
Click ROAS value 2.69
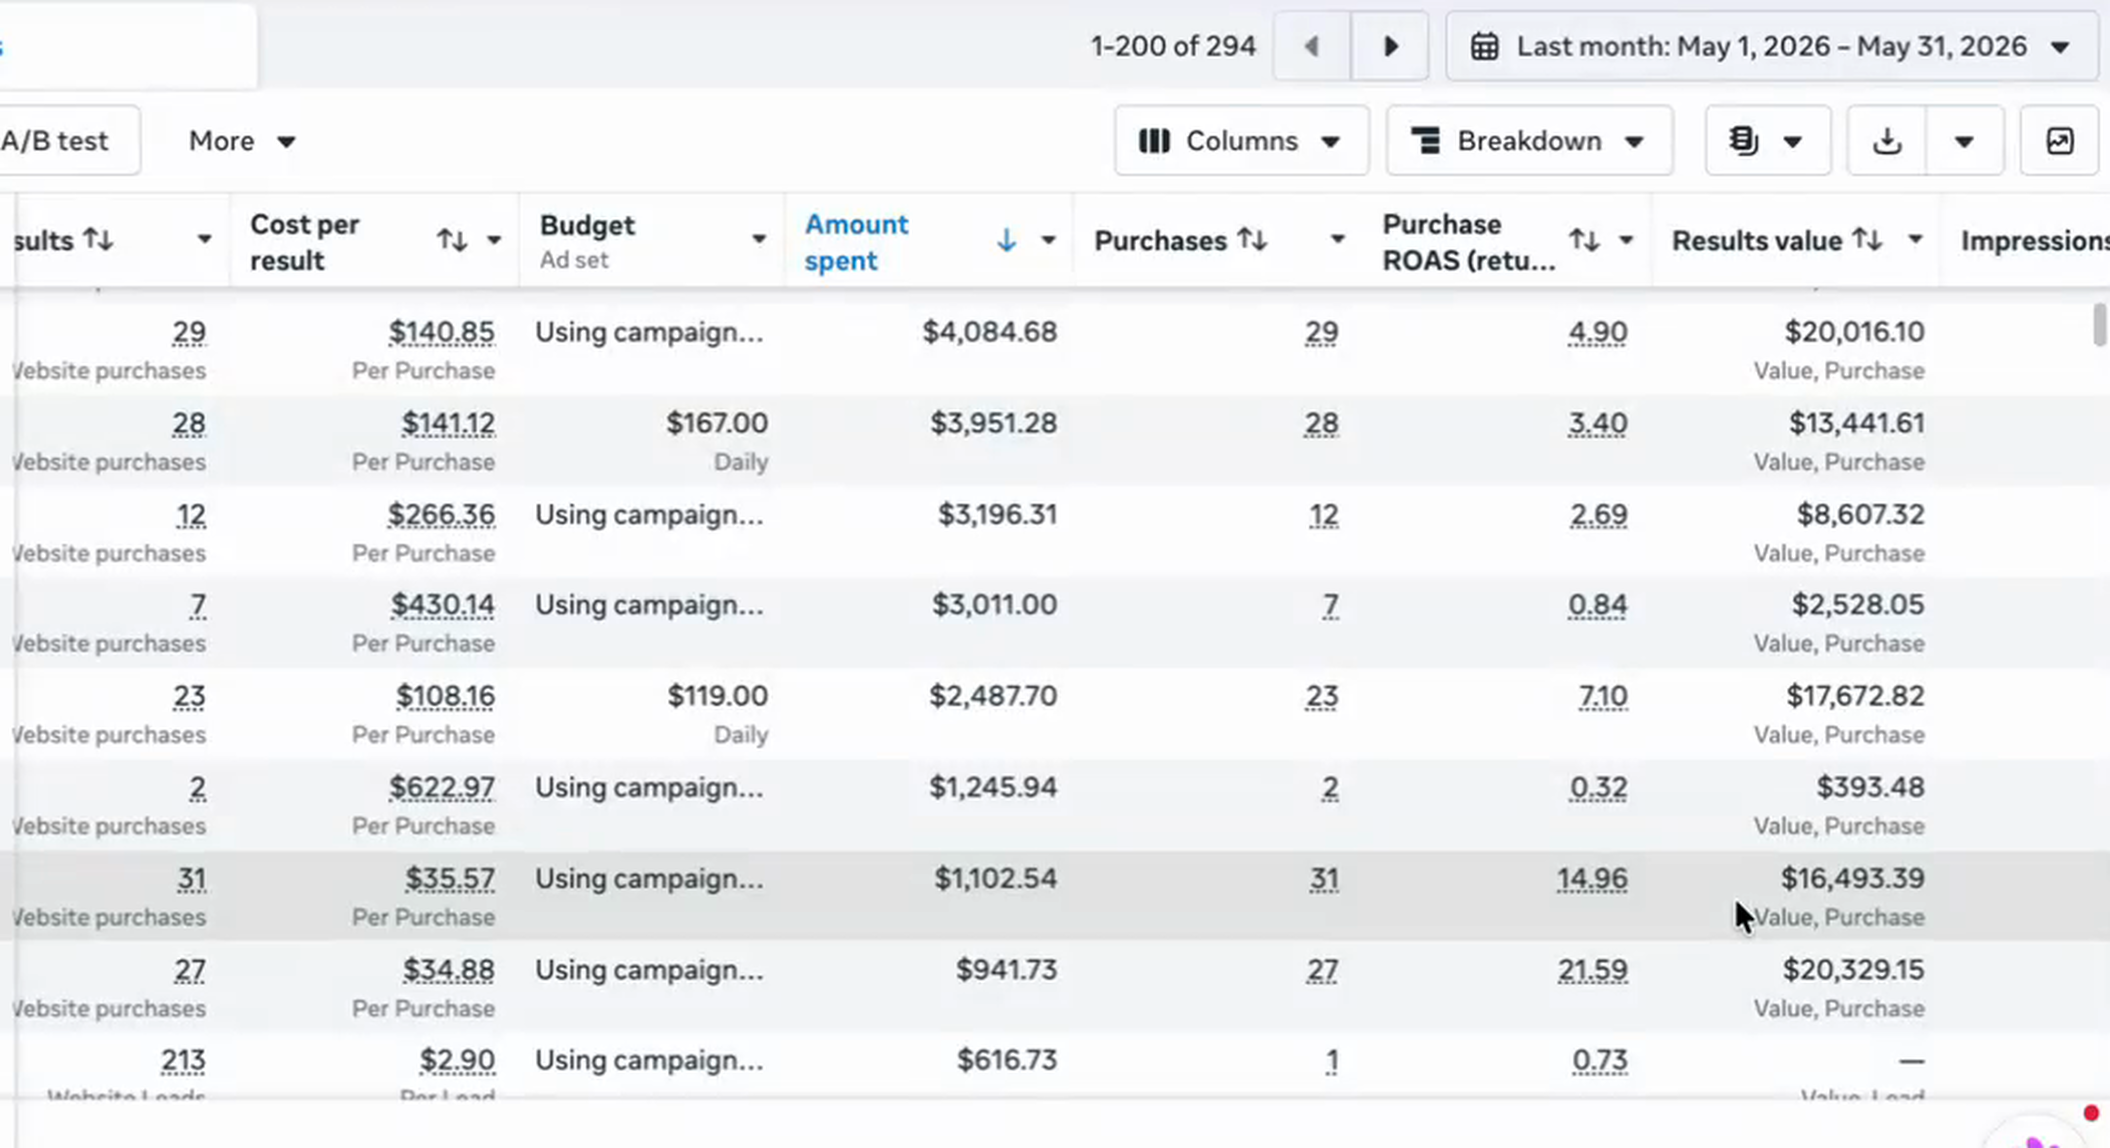(1598, 515)
